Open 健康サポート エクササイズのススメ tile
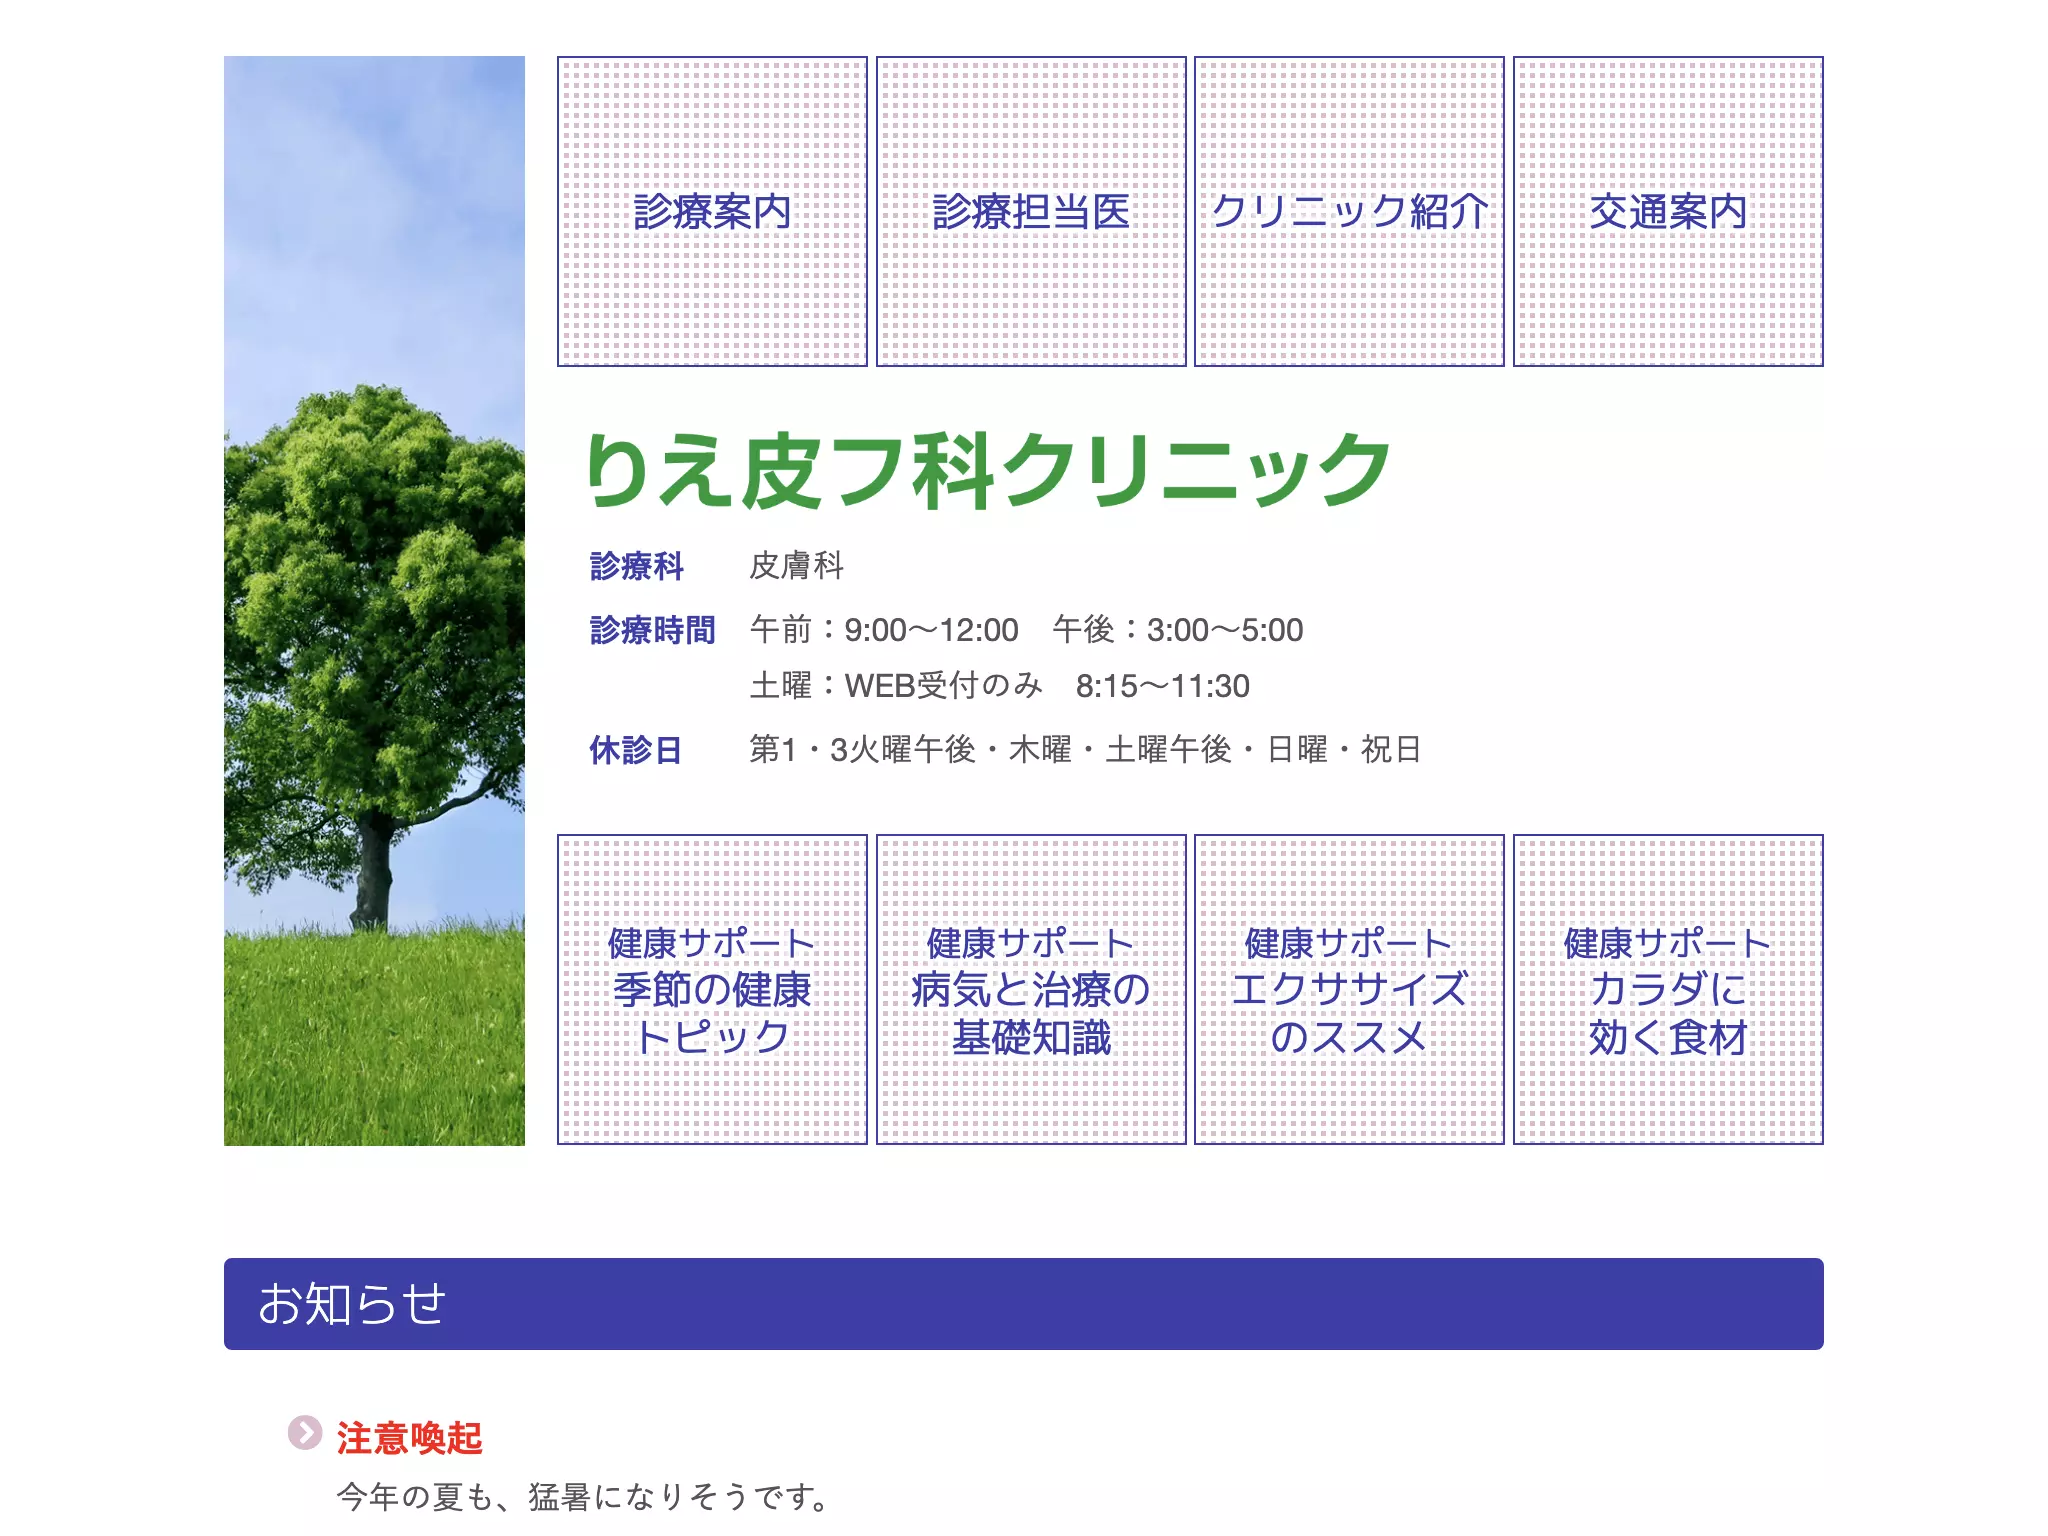This screenshot has height=1536, width=2048. click(x=1349, y=989)
